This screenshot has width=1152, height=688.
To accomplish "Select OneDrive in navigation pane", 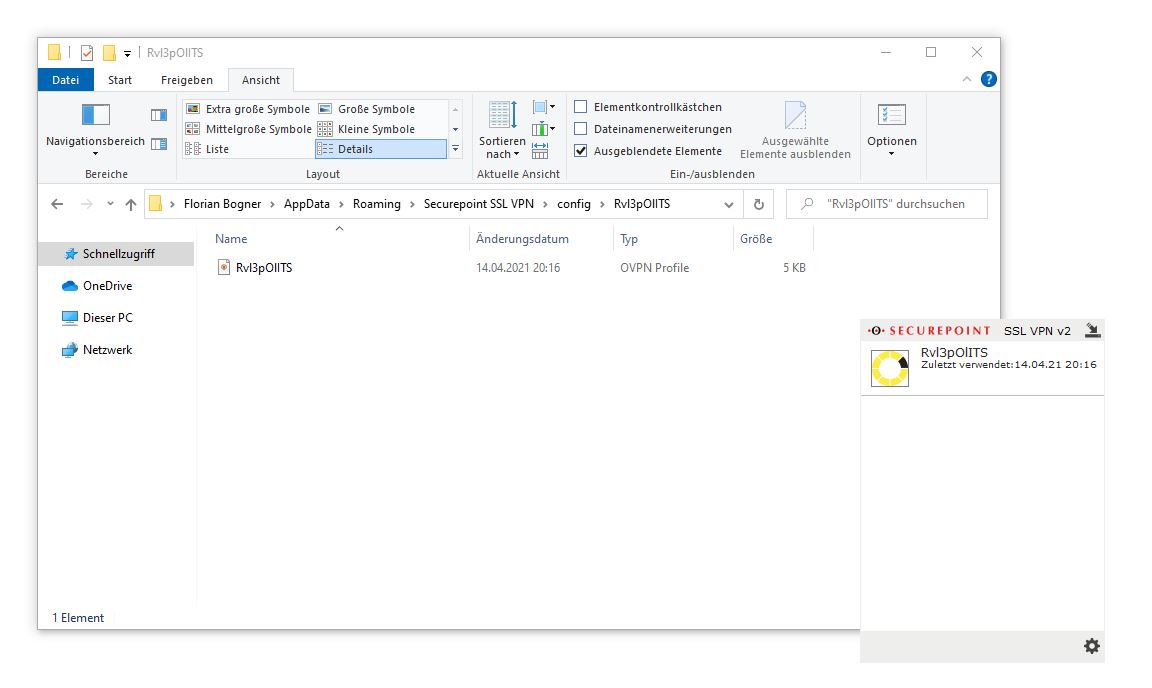I will (x=107, y=286).
